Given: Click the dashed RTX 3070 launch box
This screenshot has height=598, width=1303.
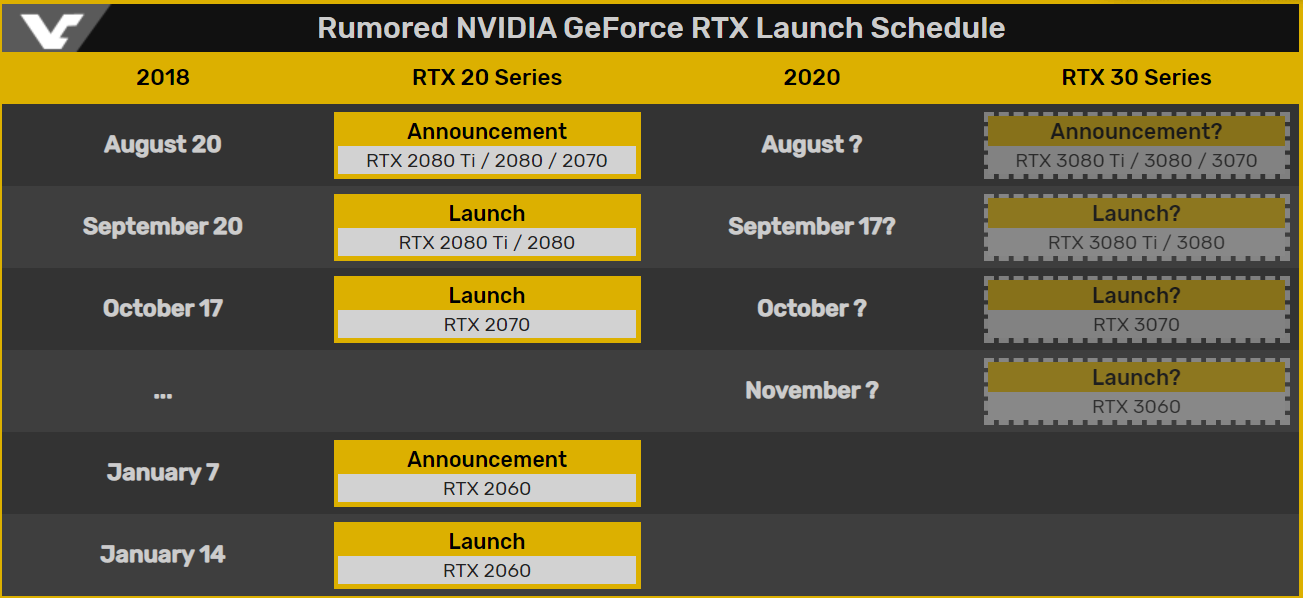Looking at the screenshot, I should 1136,309.
